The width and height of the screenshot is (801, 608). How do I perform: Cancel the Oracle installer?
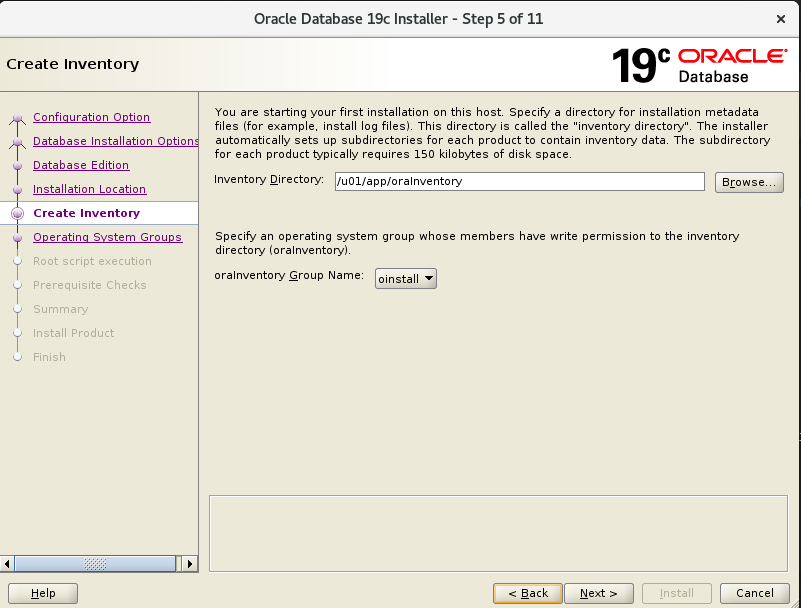pos(755,593)
